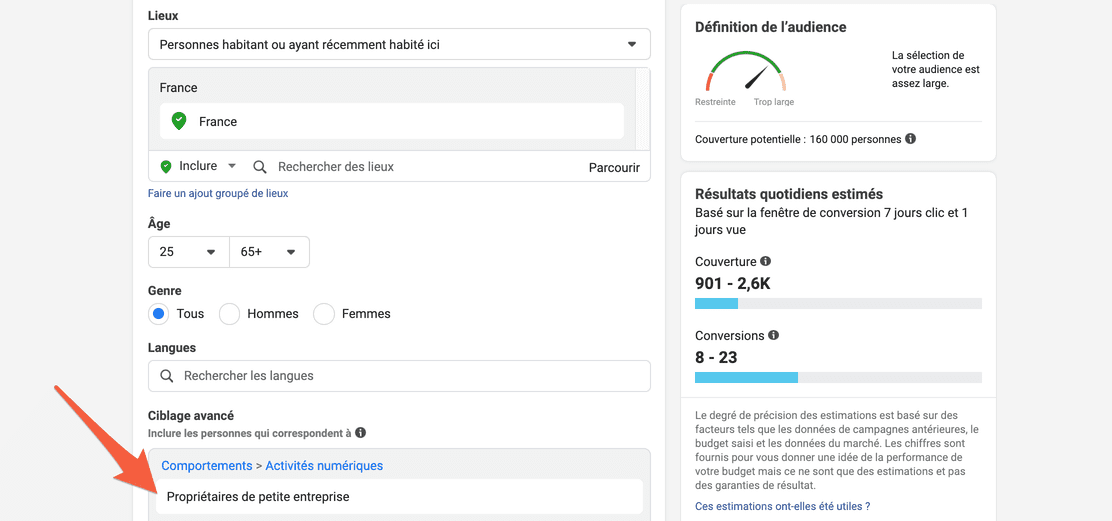Image resolution: width=1112 pixels, height=521 pixels.
Task: Click the Couverture estimate progress bar
Action: (838, 303)
